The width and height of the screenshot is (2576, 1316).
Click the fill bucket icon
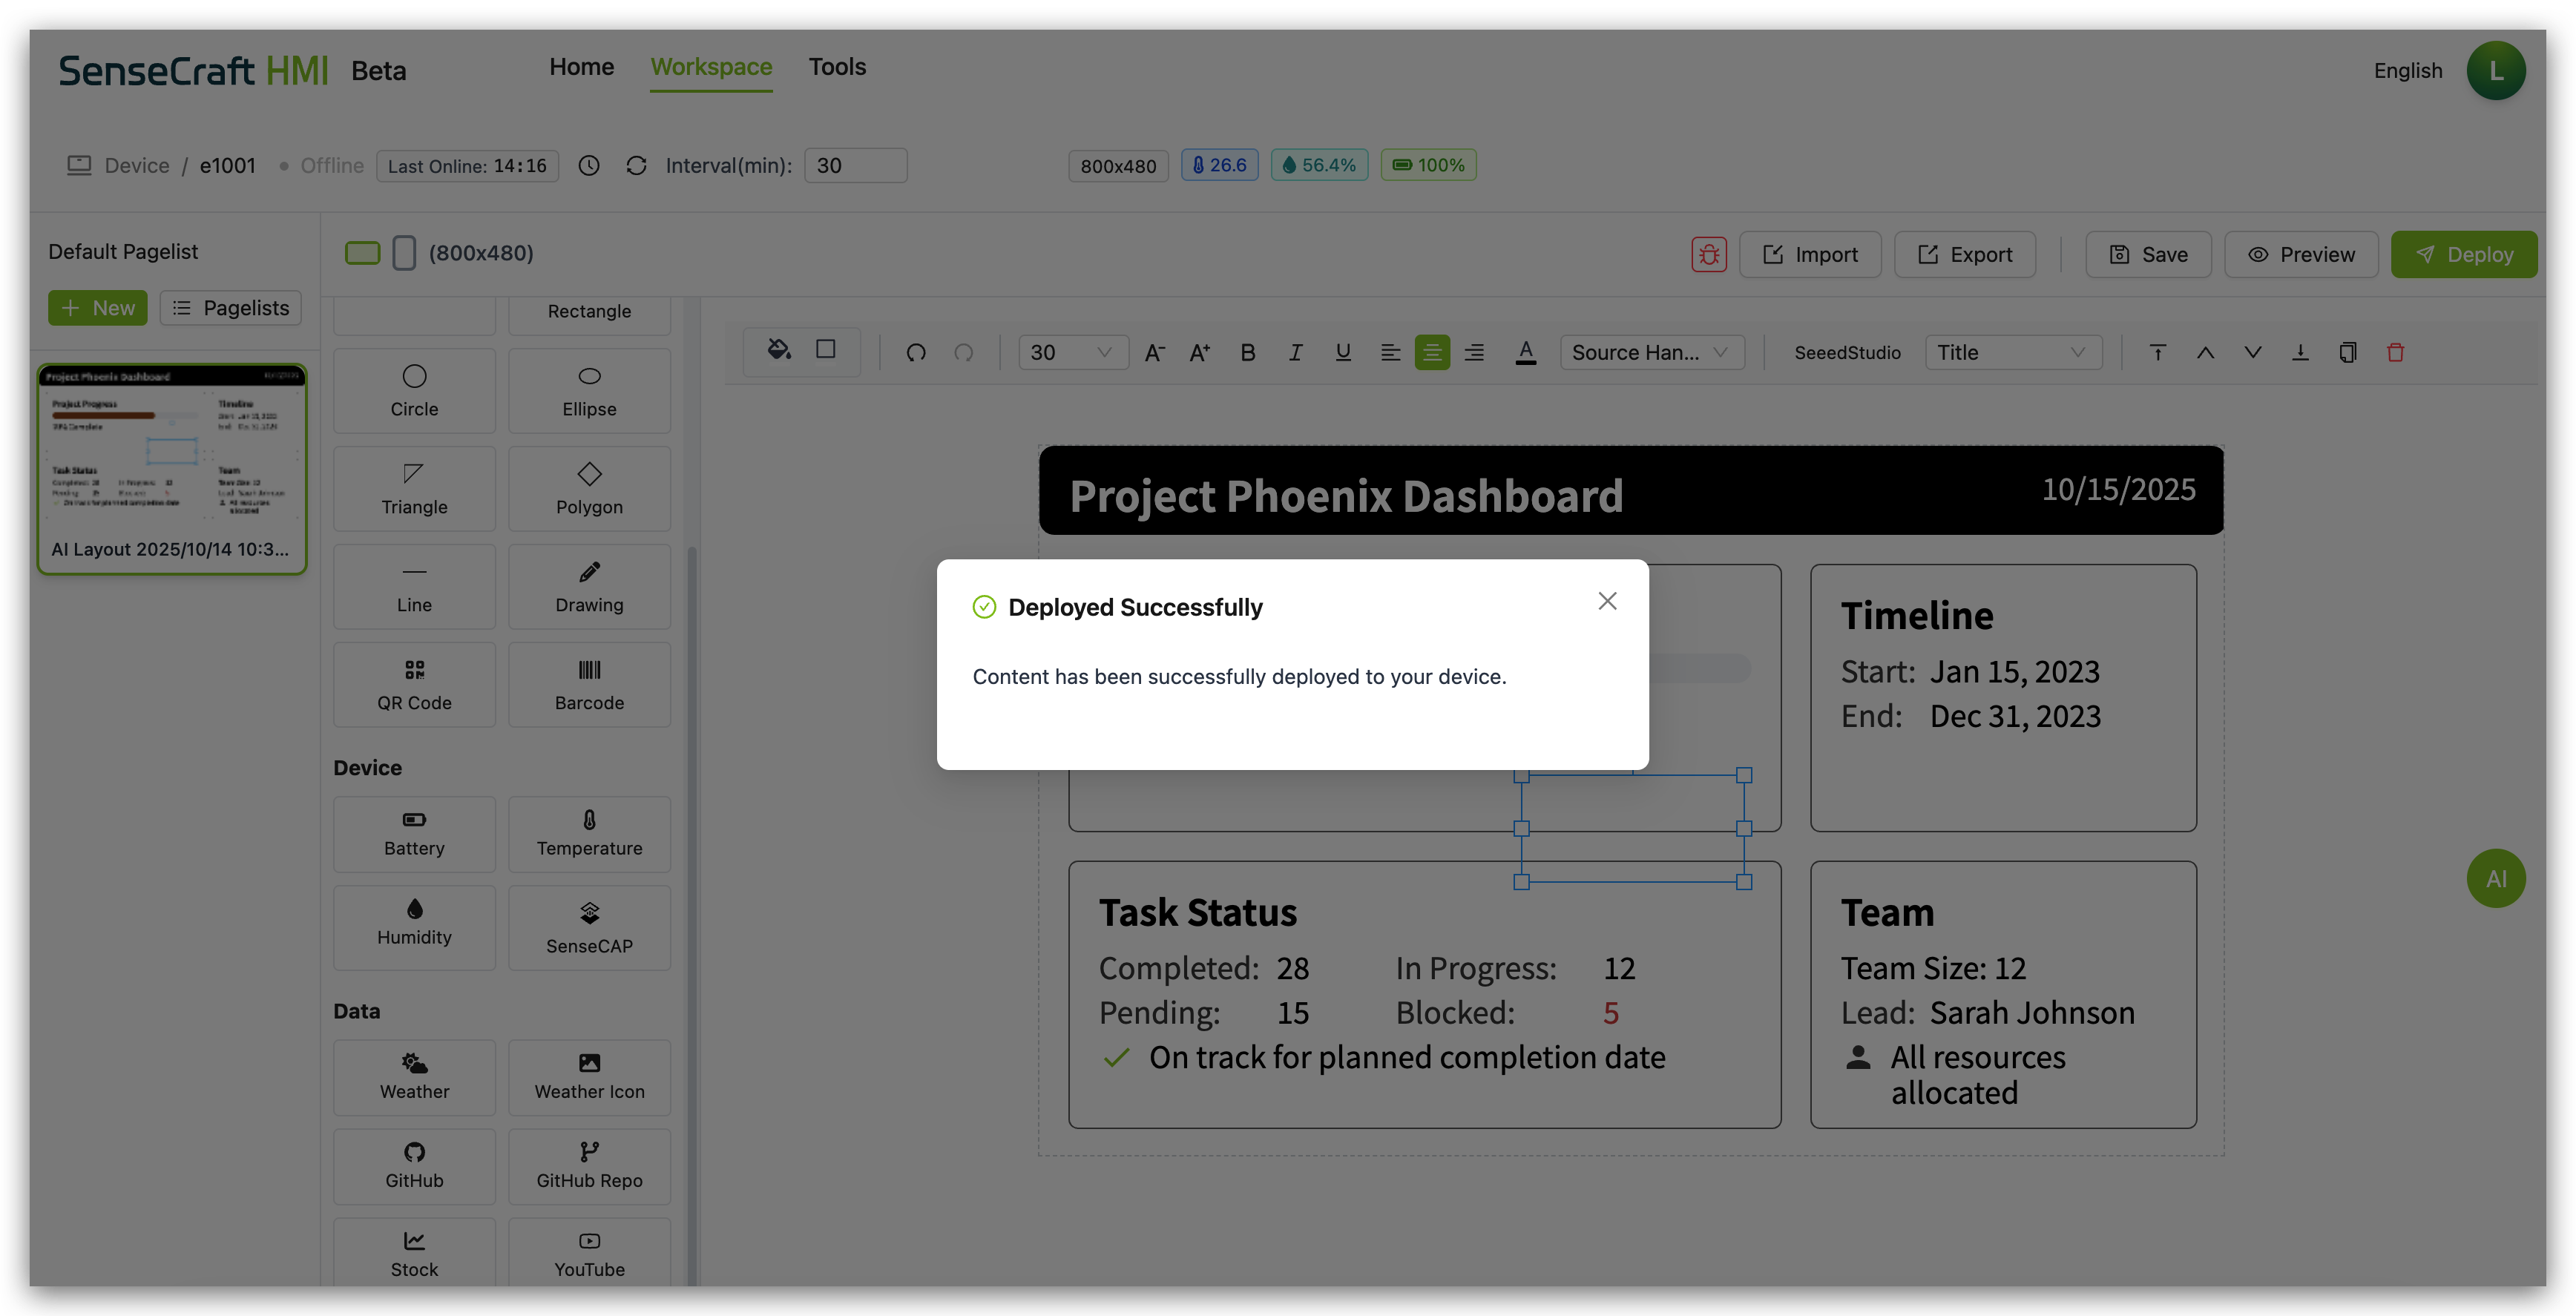tap(778, 350)
